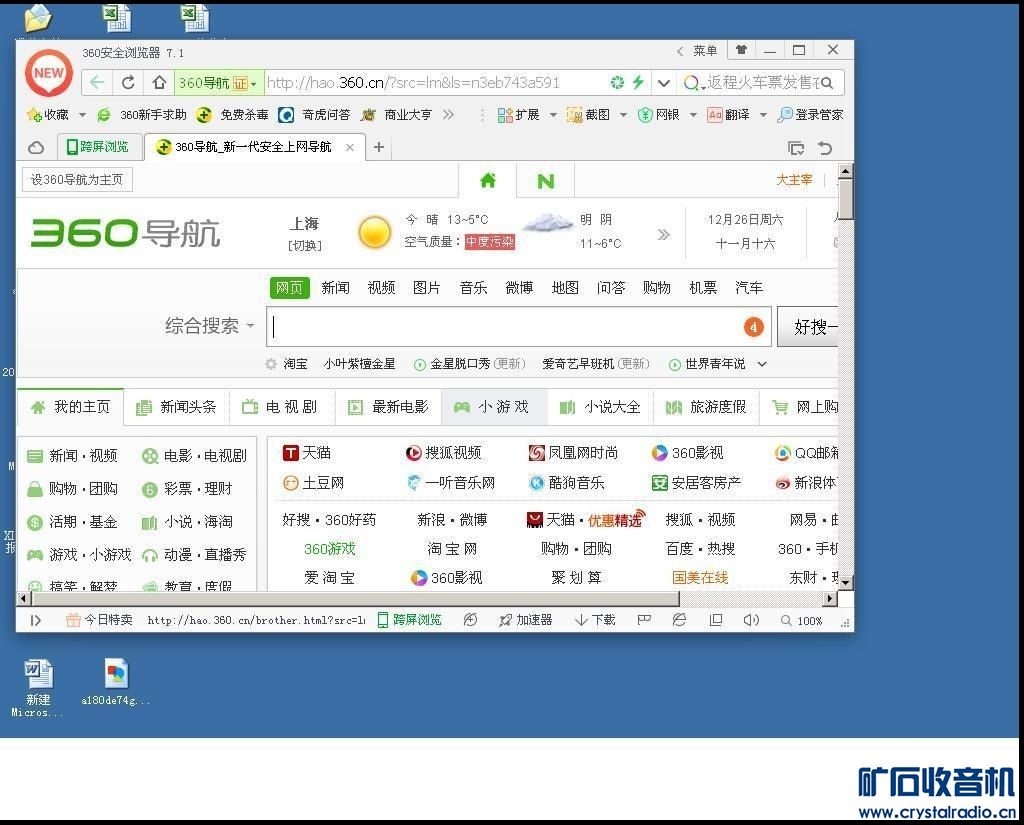Open the settings gear below search box
Screen dimensions: 1024x825
pyautogui.click(x=271, y=364)
